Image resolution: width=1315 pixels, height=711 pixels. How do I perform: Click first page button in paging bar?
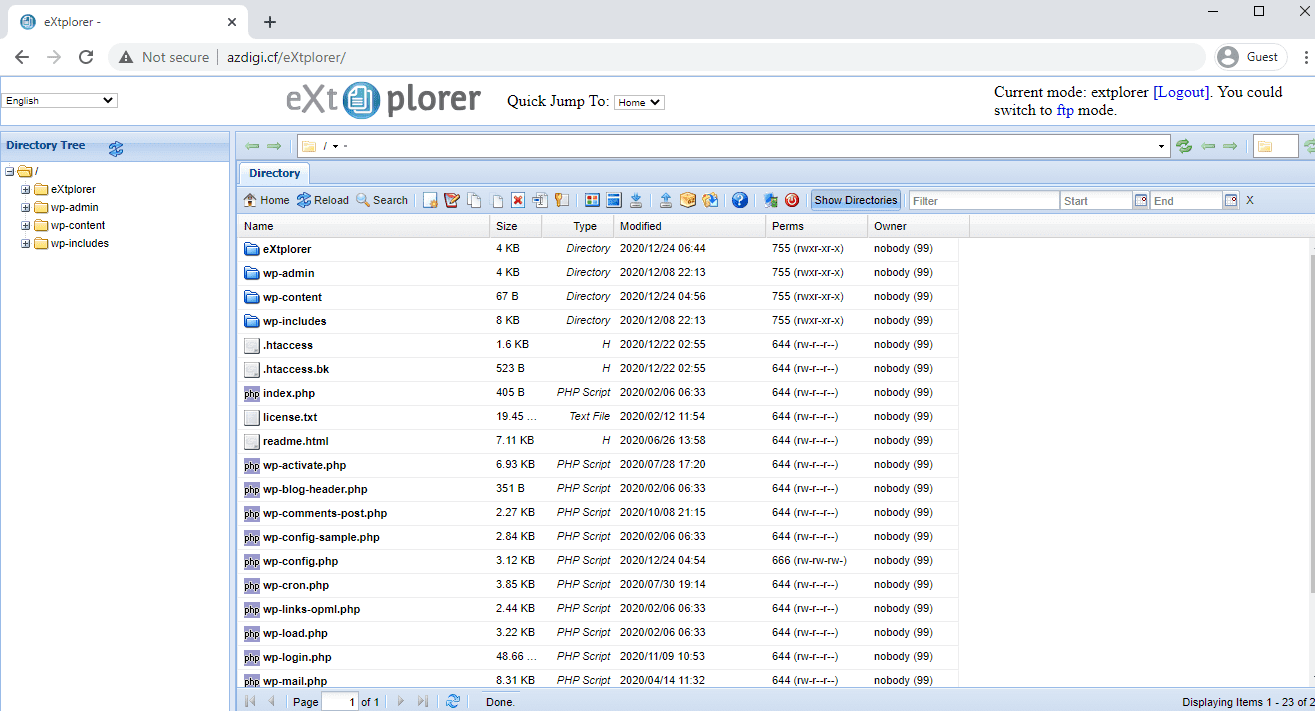pos(250,702)
